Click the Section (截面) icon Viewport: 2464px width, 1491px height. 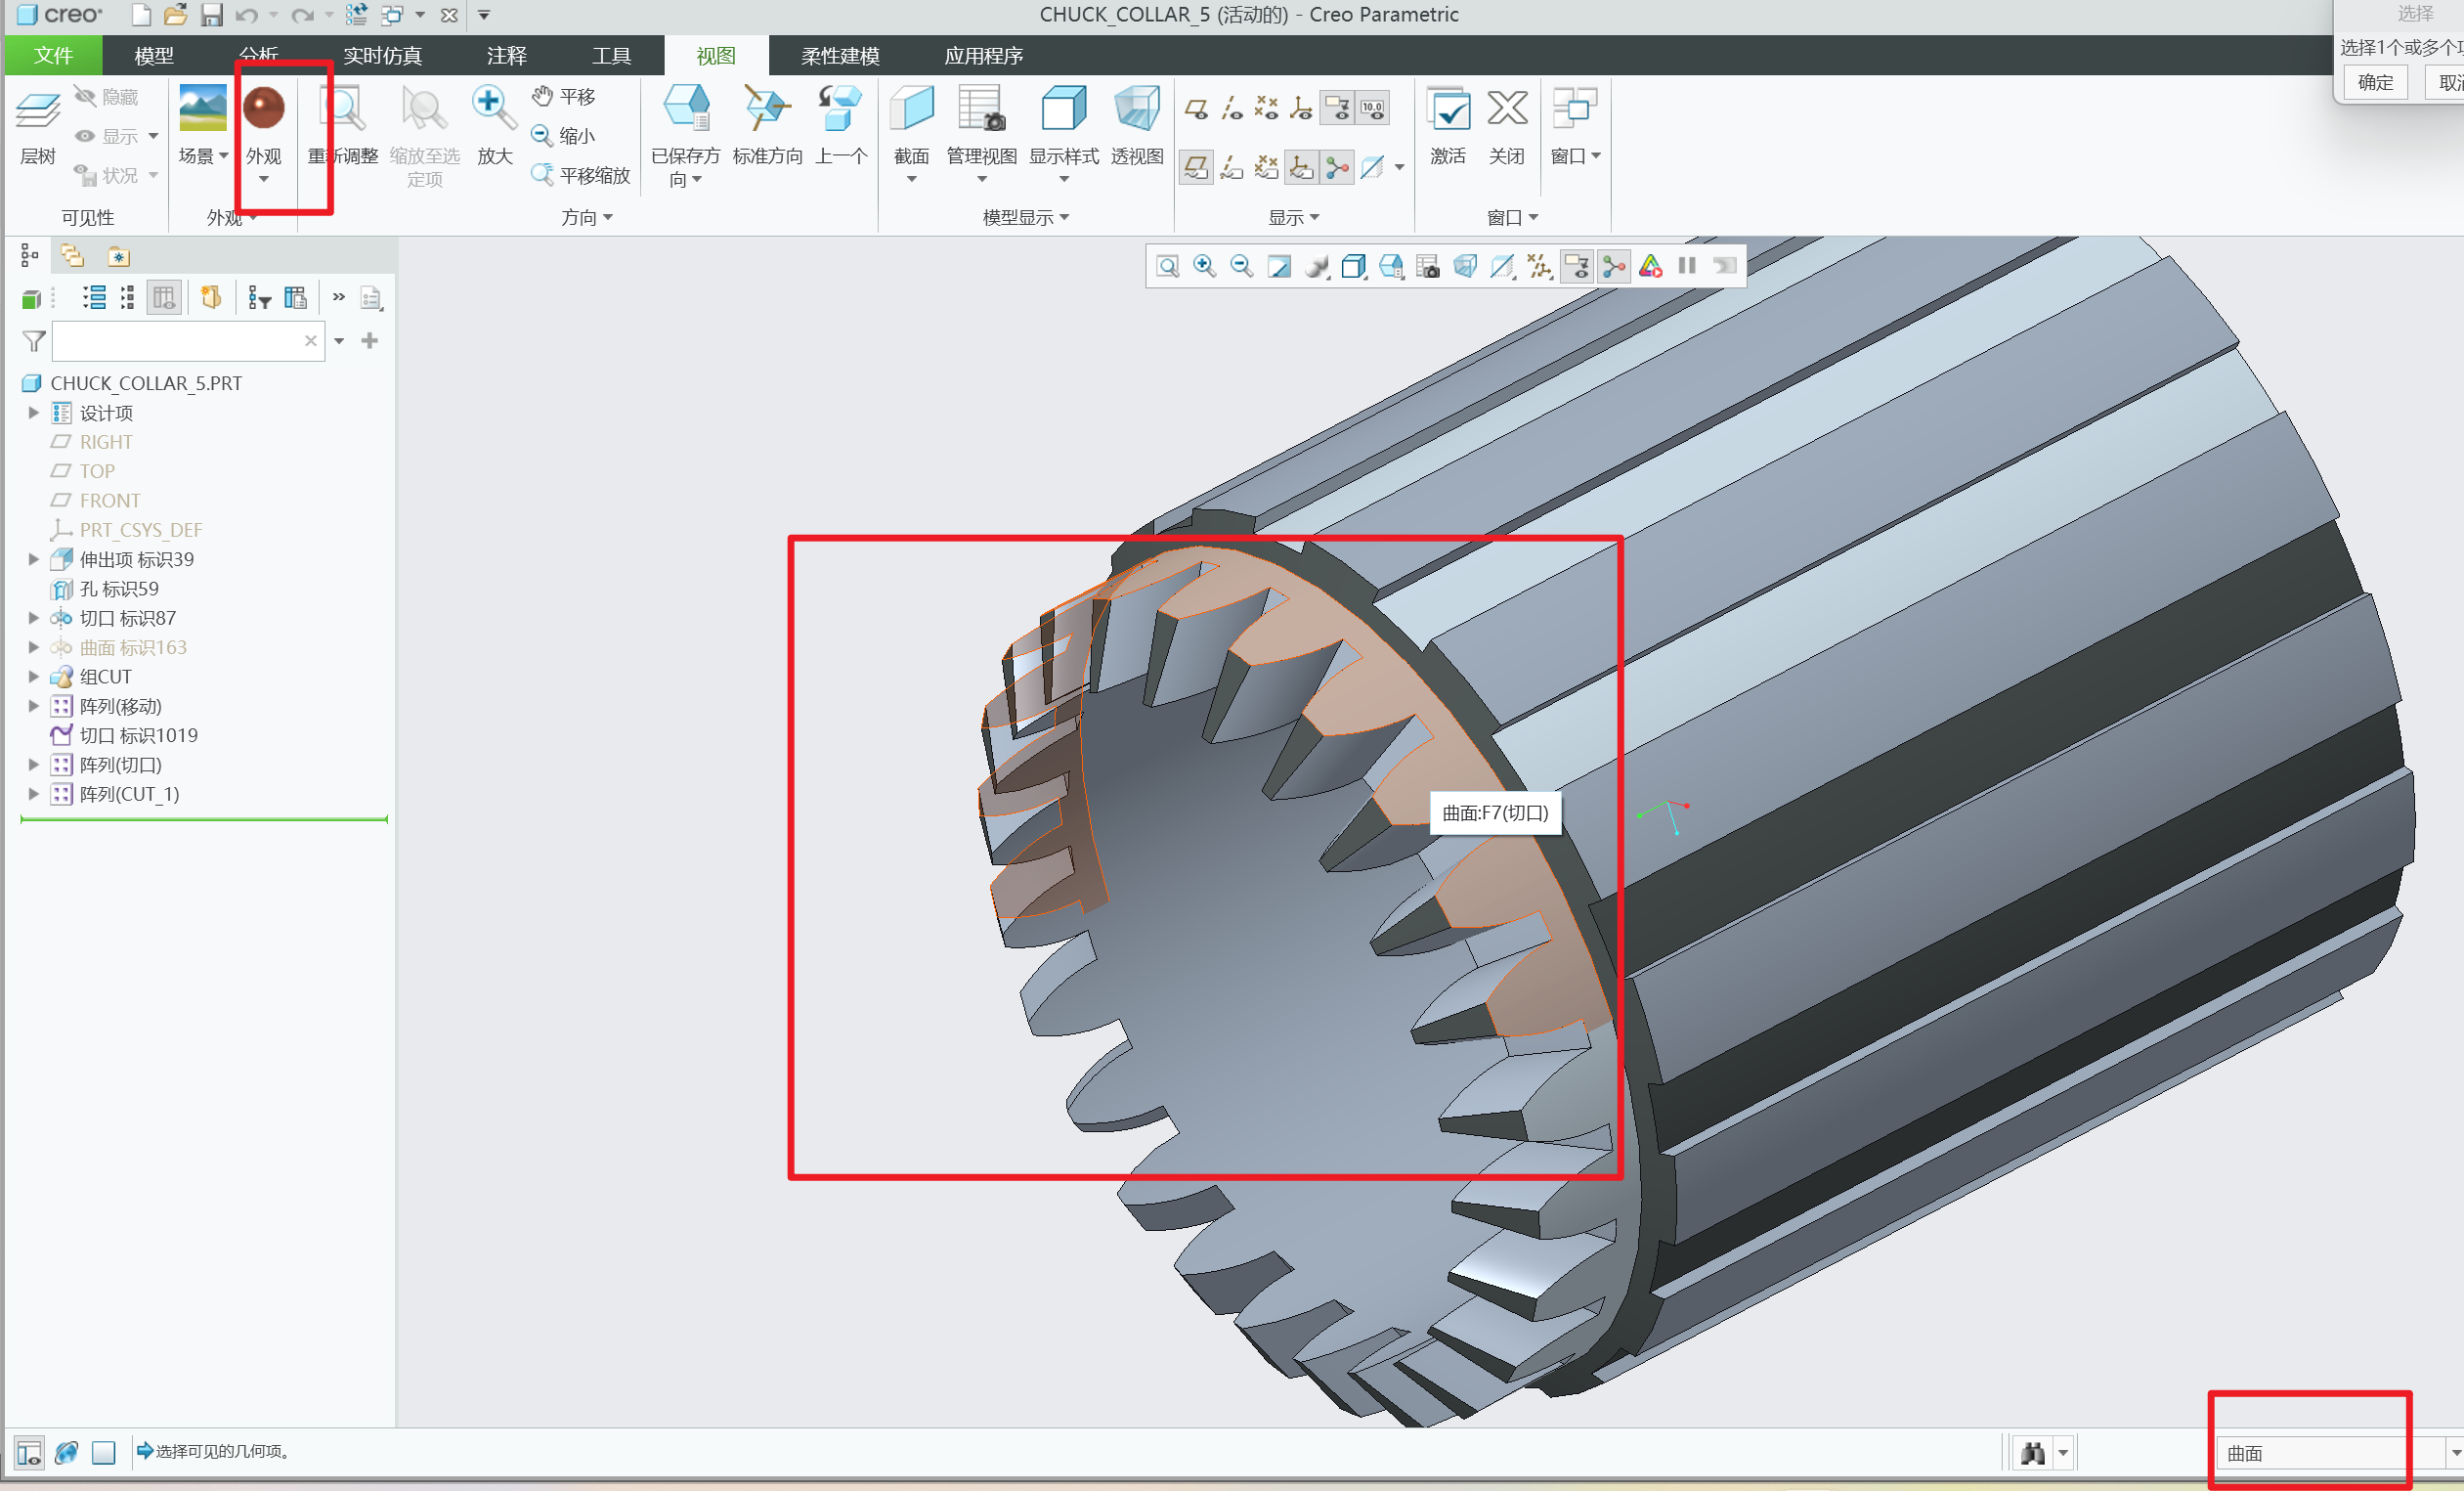point(911,108)
